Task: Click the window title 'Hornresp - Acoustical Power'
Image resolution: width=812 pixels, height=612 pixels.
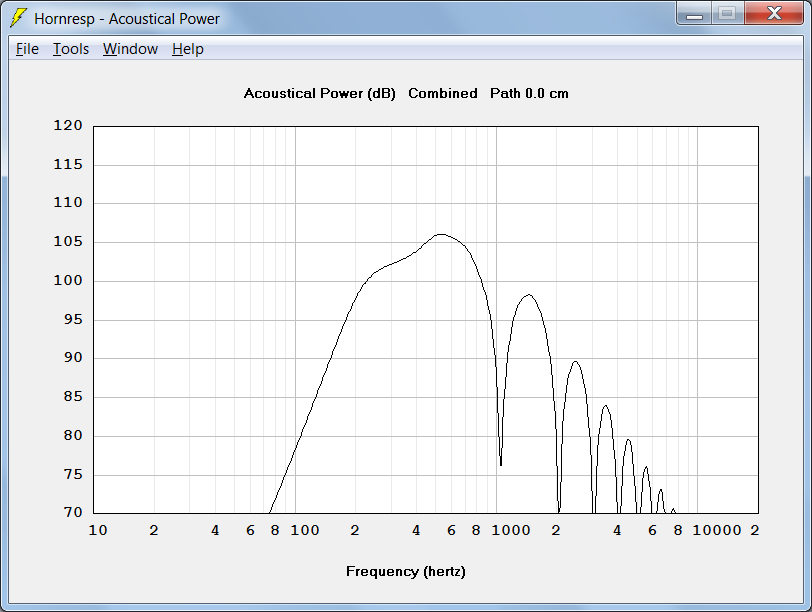Action: coord(127,19)
